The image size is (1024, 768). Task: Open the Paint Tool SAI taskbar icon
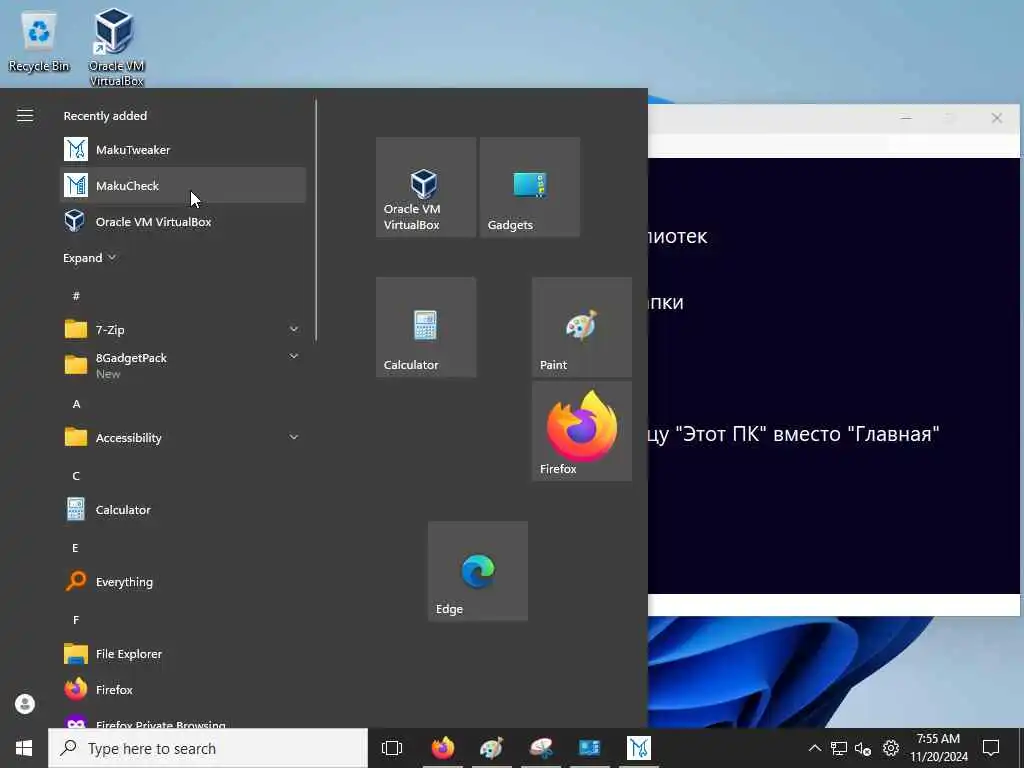click(x=541, y=748)
